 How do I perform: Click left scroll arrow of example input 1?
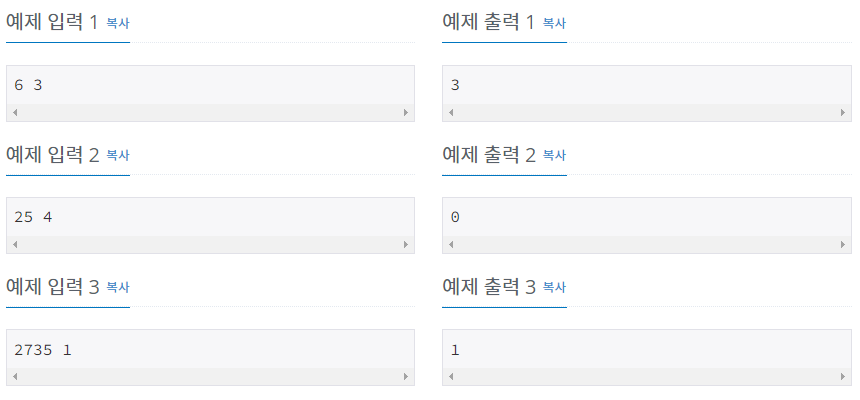15,112
